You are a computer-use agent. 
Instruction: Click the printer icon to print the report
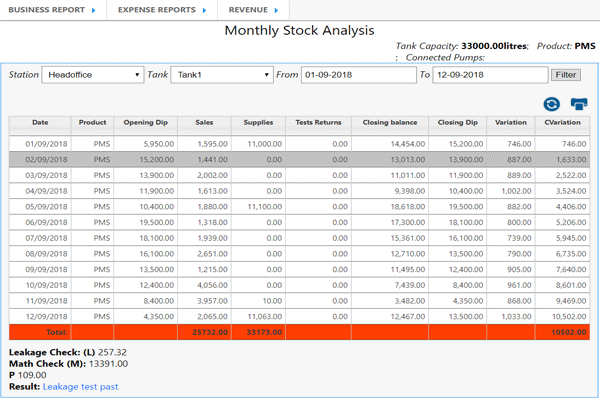[x=579, y=104]
